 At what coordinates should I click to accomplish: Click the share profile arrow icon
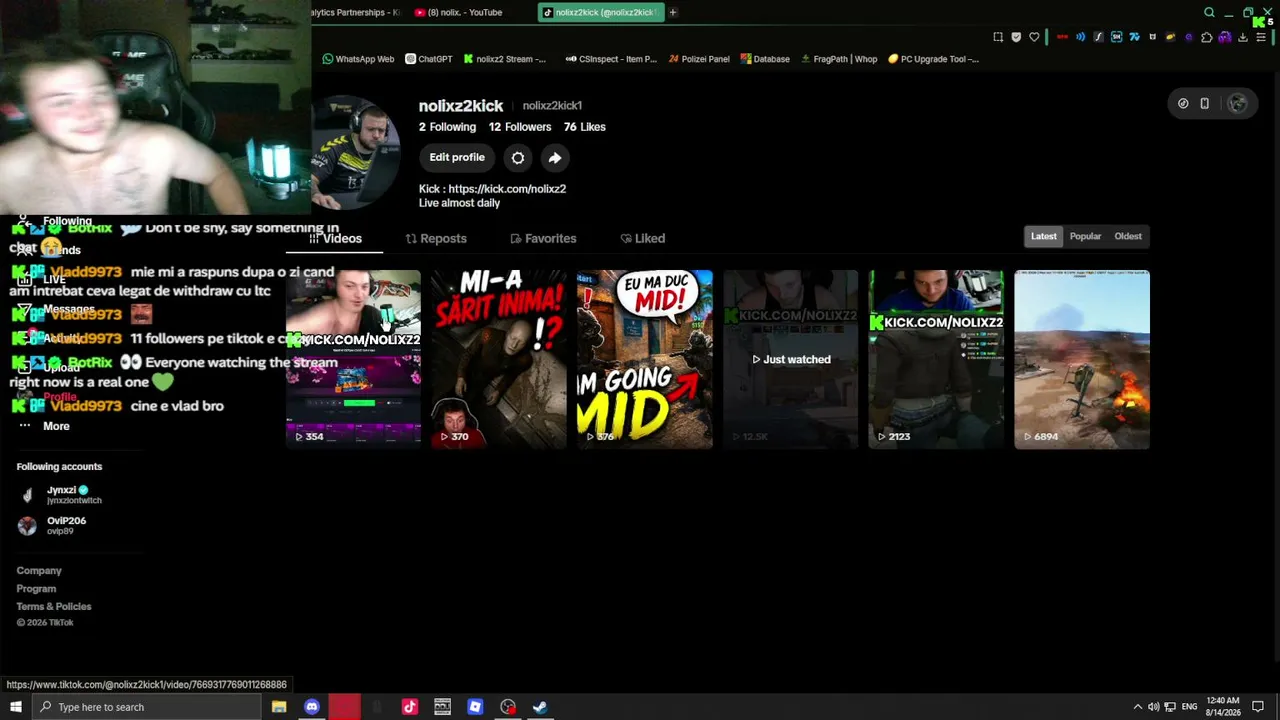[x=555, y=158]
